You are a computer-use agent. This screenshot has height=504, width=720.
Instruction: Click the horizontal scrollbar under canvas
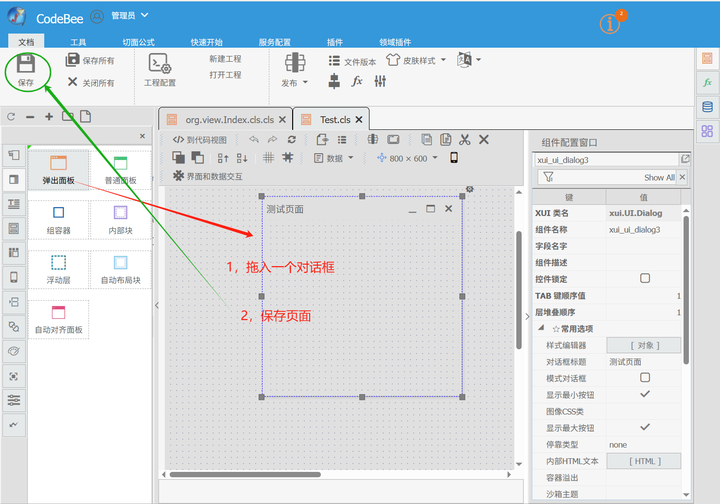(245, 474)
